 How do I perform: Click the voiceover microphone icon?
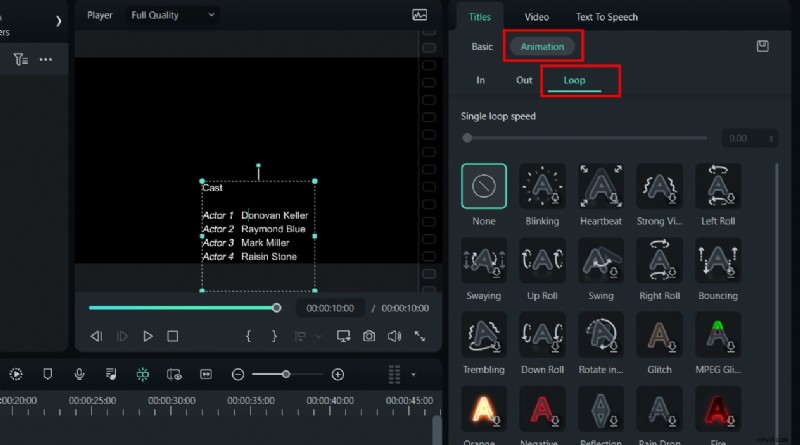point(80,374)
